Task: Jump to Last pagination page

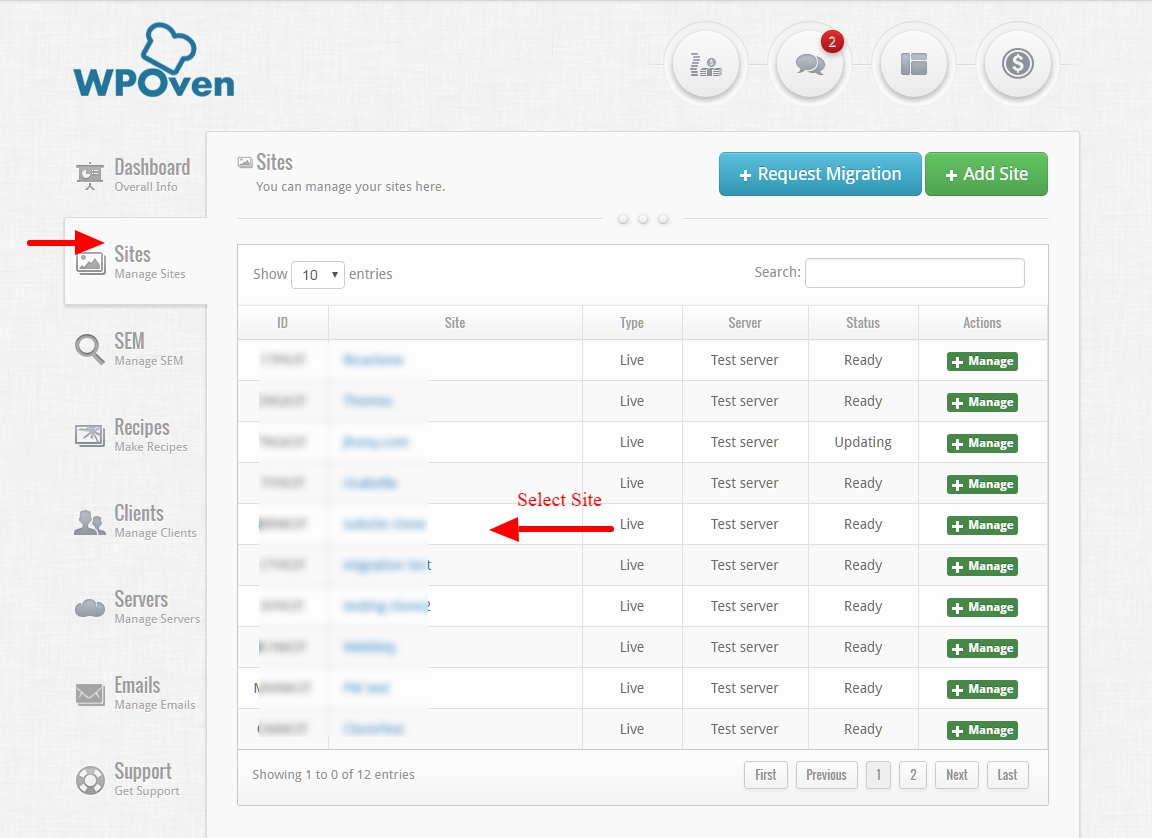Action: pos(1007,775)
